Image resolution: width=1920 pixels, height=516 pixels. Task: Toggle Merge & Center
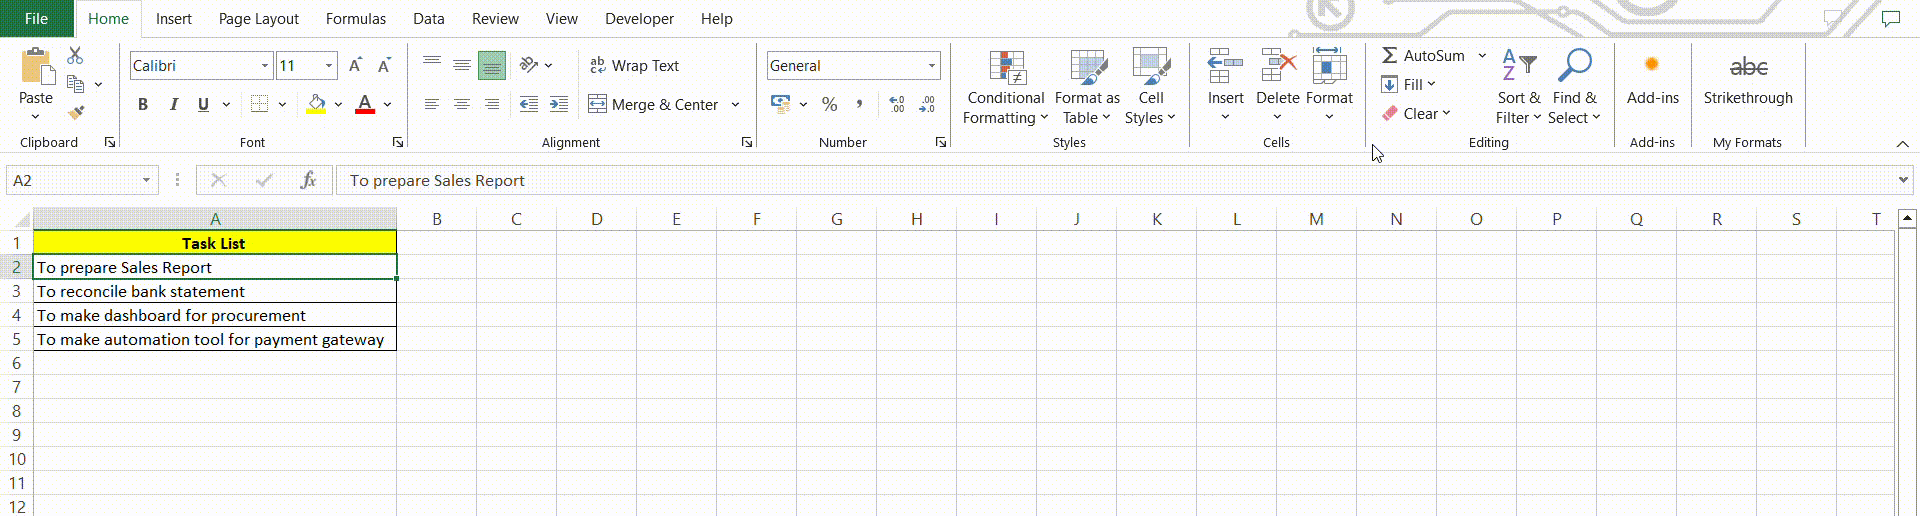pyautogui.click(x=653, y=104)
